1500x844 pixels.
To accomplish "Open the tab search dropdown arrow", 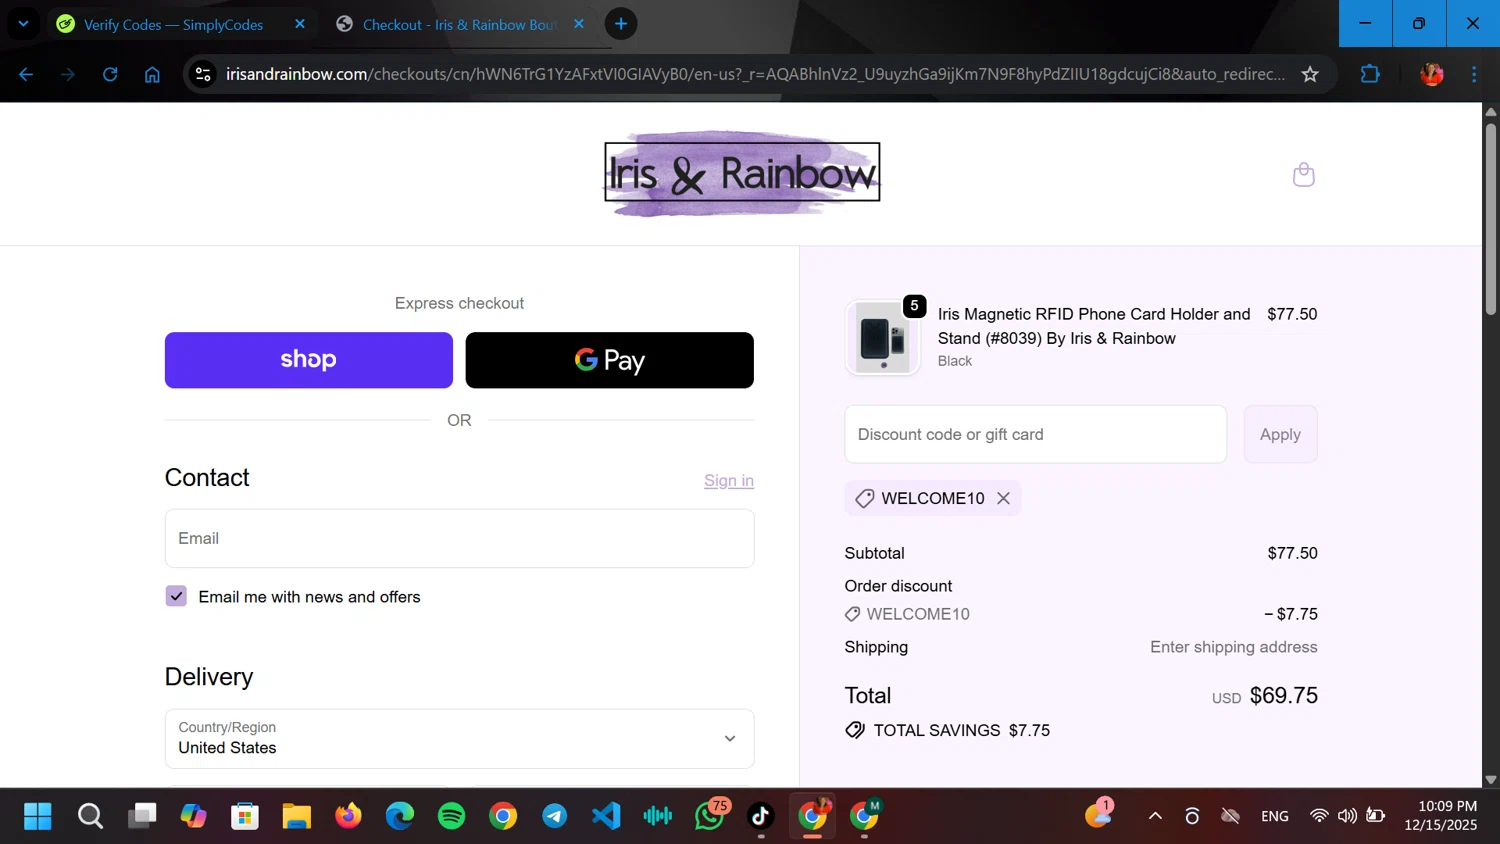I will point(23,24).
